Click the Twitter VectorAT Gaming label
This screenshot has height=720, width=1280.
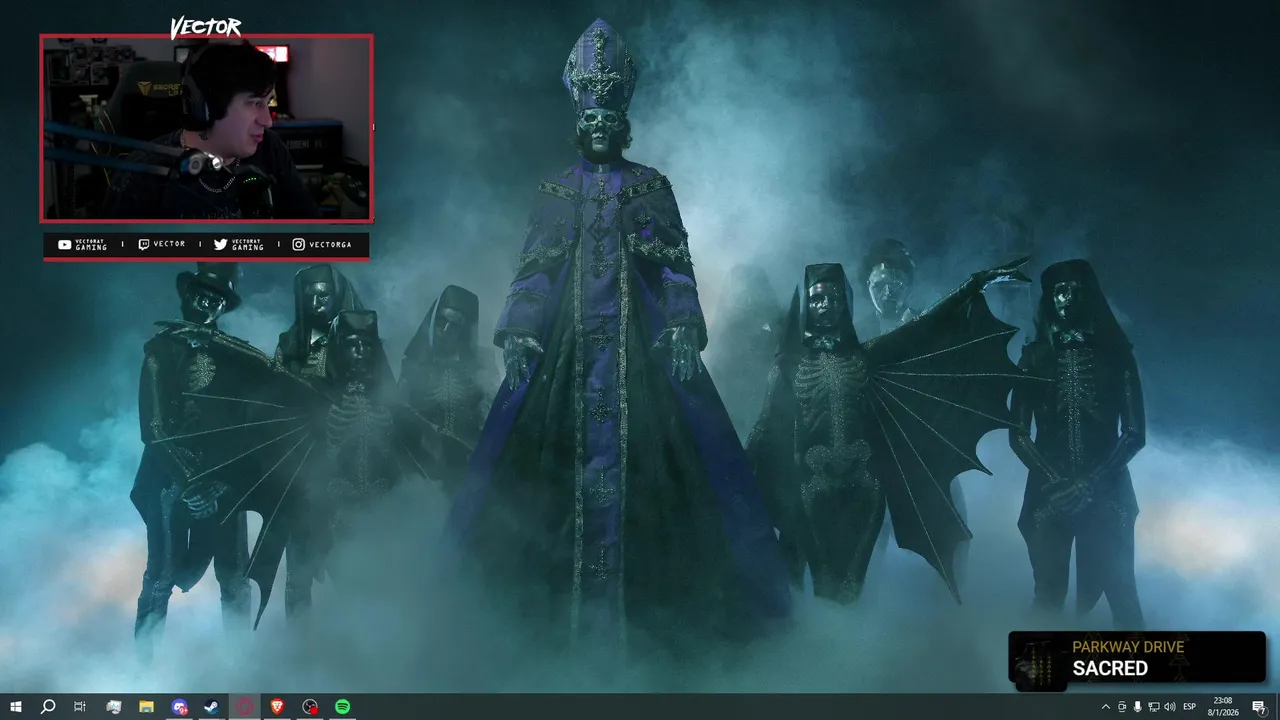click(x=239, y=244)
